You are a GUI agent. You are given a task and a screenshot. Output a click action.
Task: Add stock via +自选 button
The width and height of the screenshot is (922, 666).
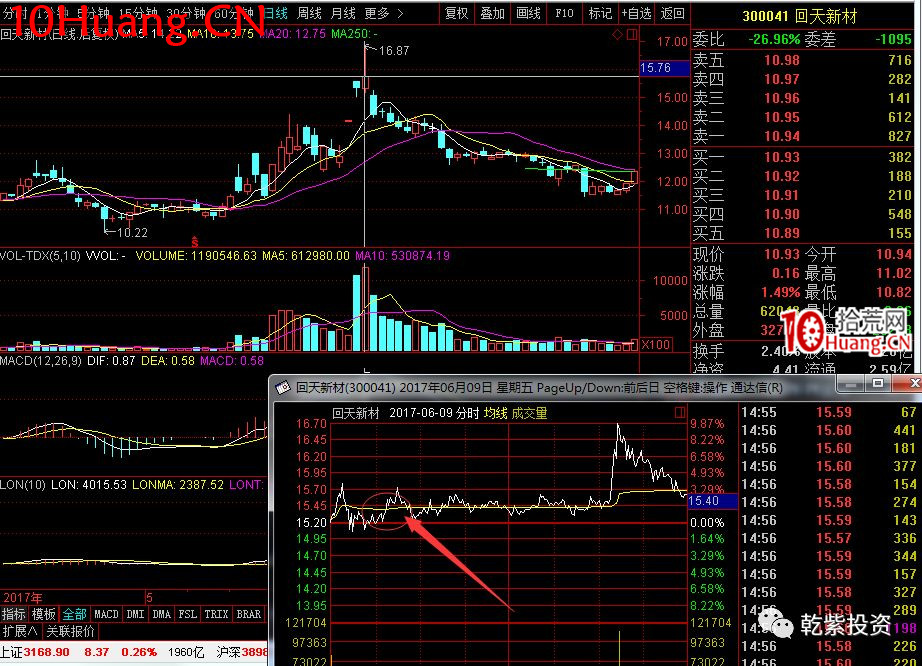[636, 13]
